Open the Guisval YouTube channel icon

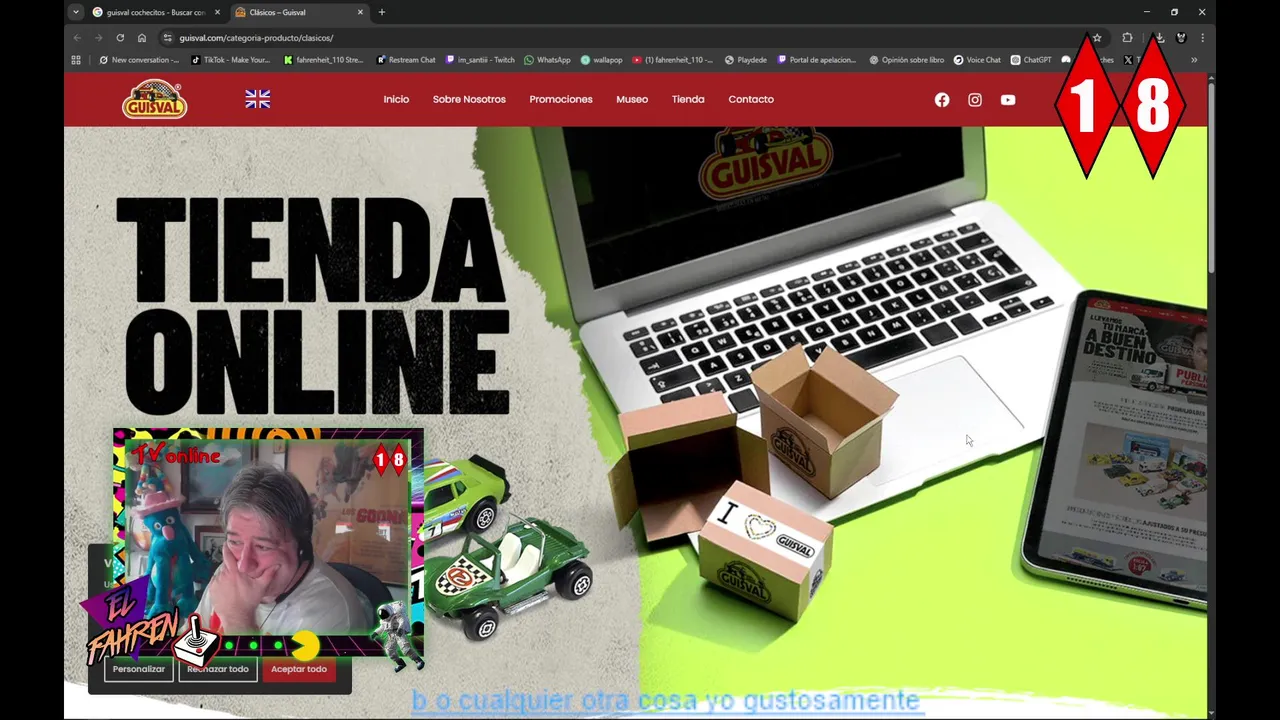point(1008,100)
